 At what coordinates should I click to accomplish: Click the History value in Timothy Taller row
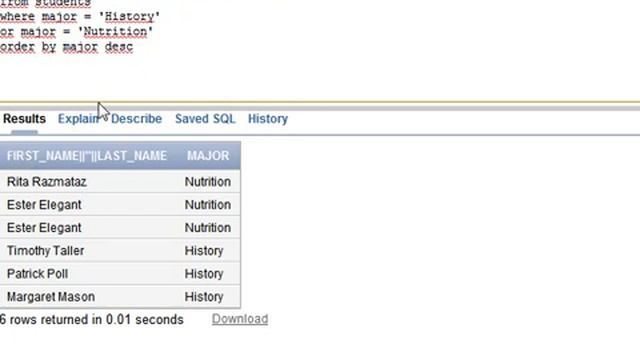pos(204,251)
